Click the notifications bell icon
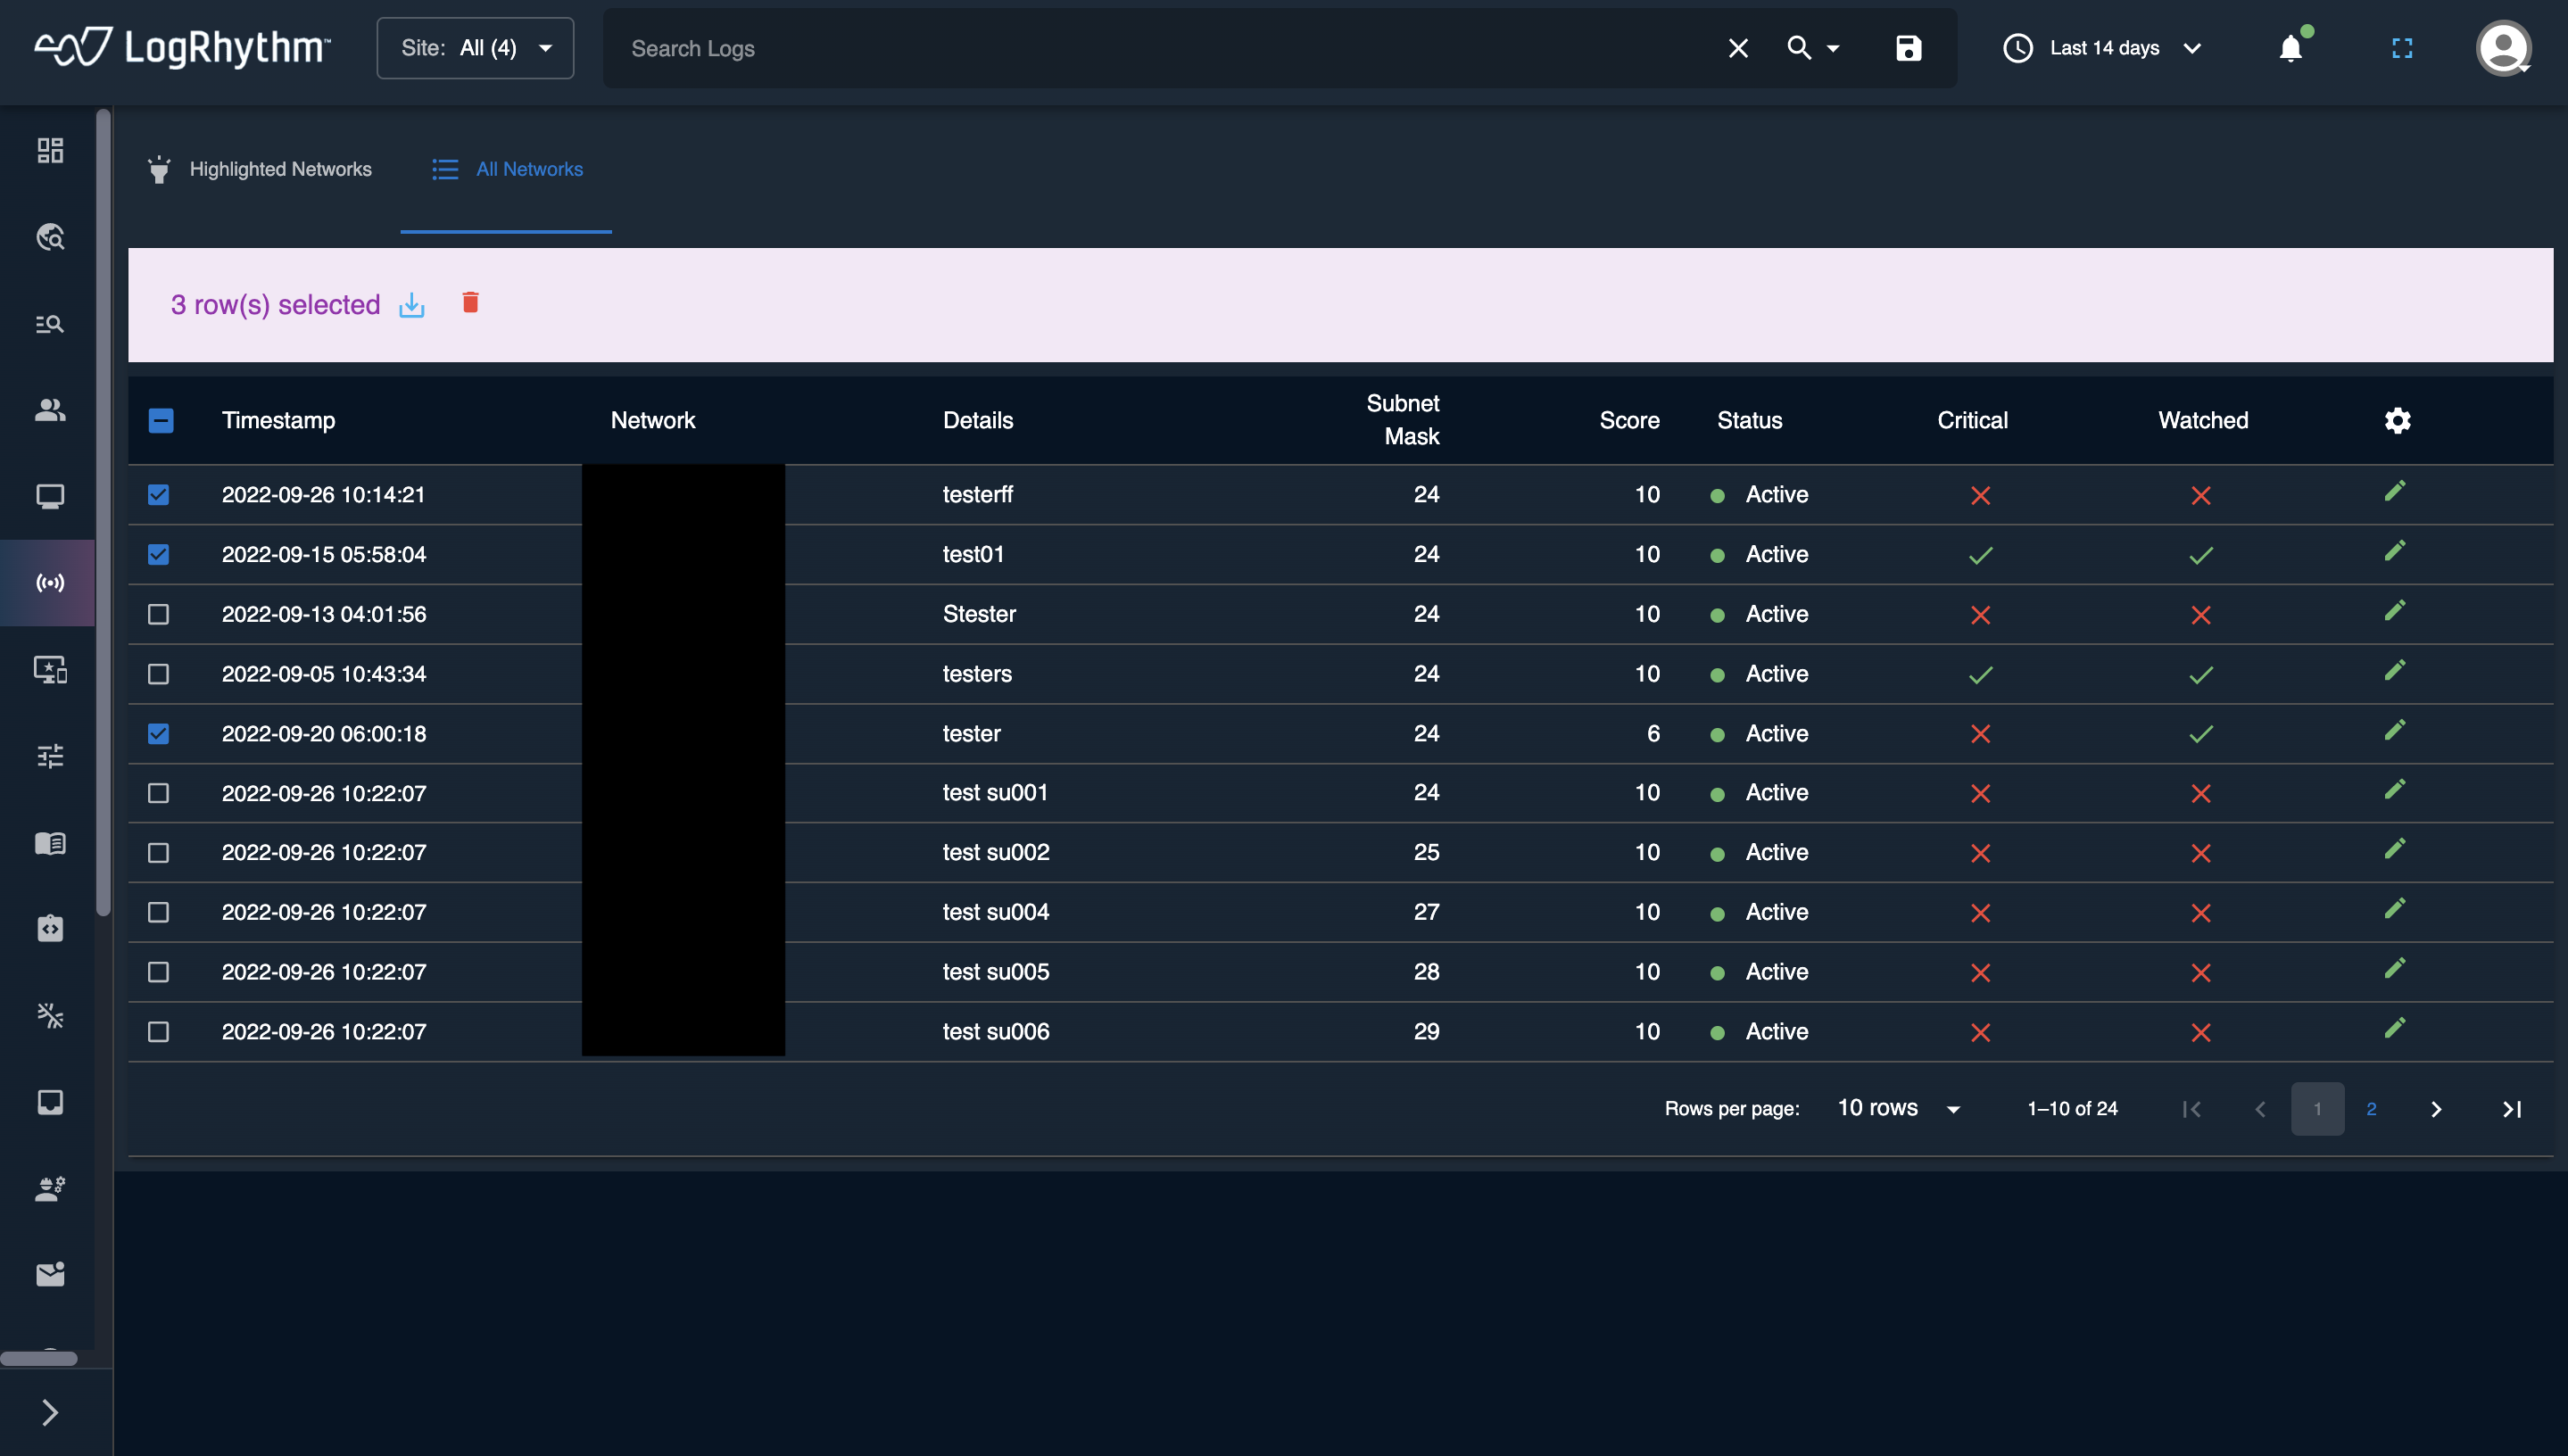This screenshot has height=1456, width=2568. pos(2290,48)
